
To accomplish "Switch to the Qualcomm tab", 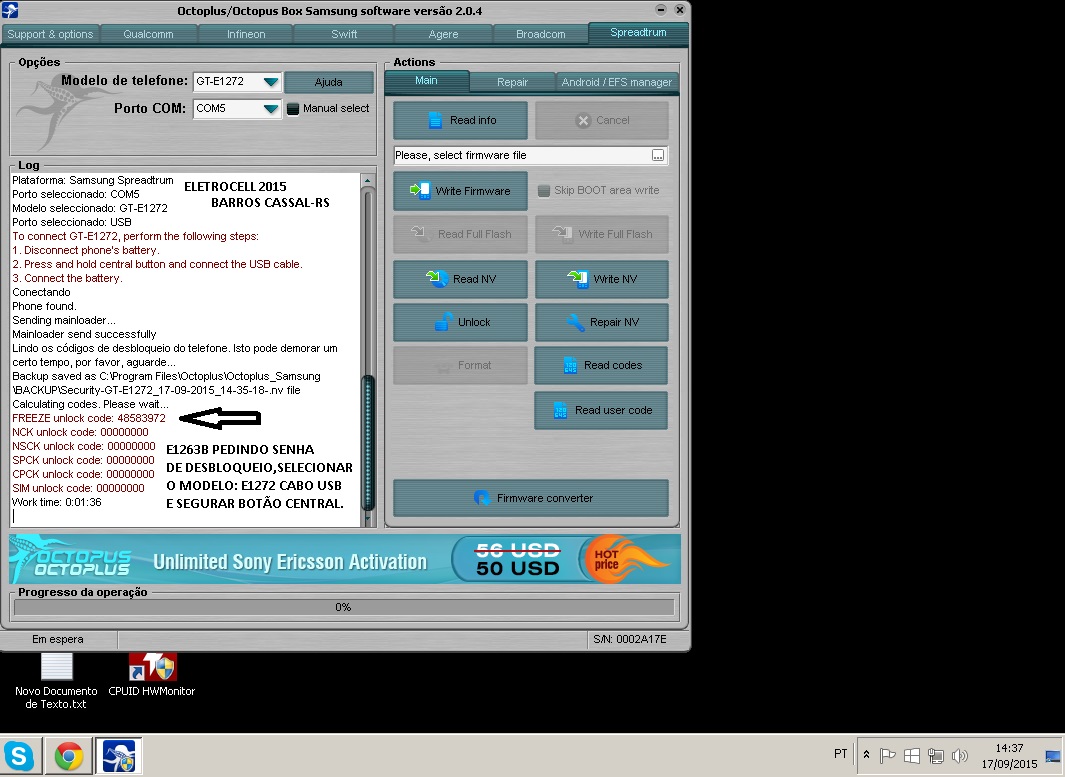I will [x=148, y=34].
